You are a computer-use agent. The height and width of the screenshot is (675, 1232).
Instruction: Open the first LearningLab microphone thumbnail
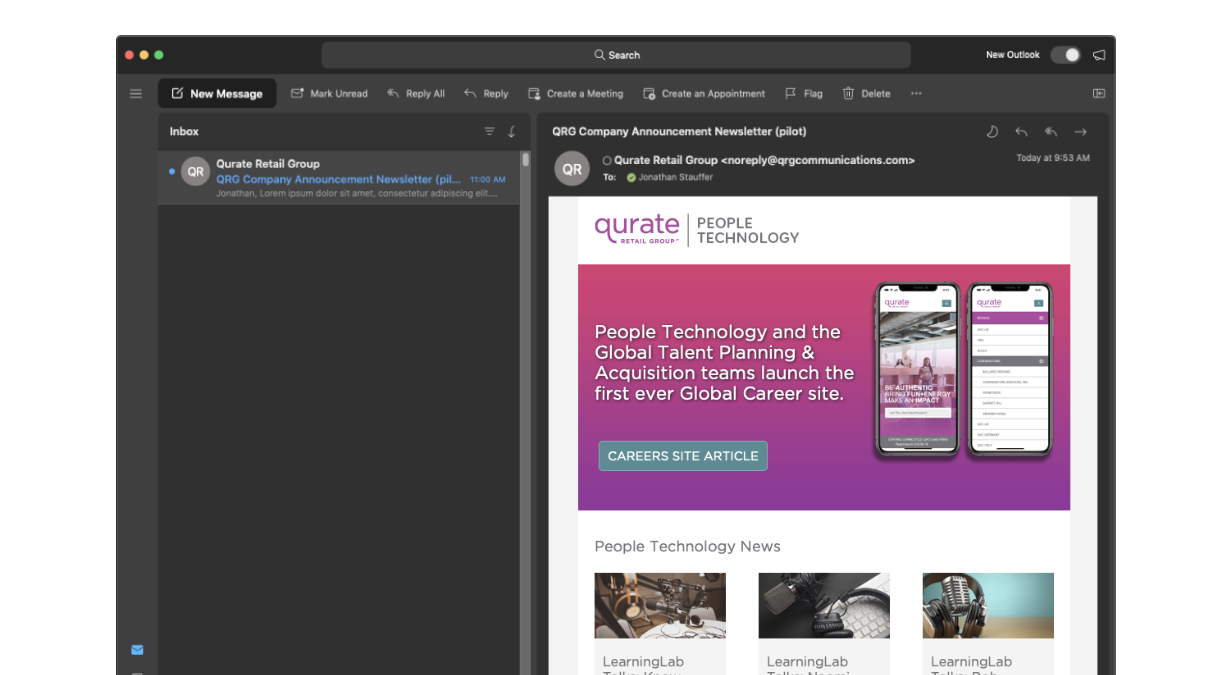(660, 606)
